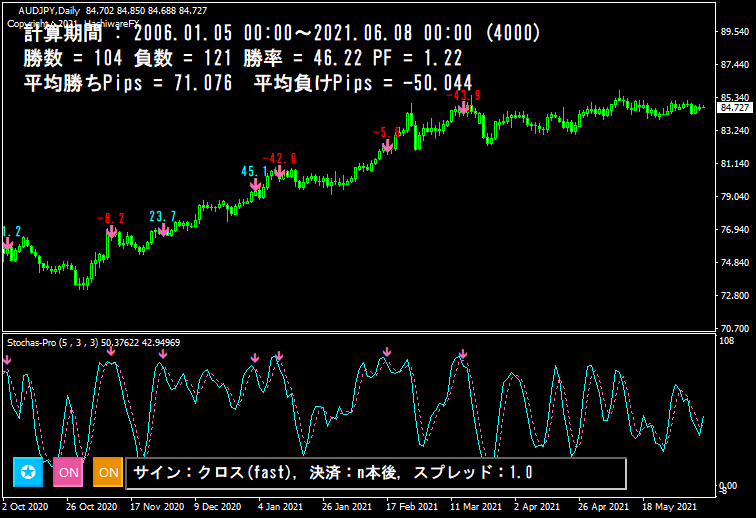The height and width of the screenshot is (518, 756).
Task: Click the current price label 84.727
Action: click(734, 107)
